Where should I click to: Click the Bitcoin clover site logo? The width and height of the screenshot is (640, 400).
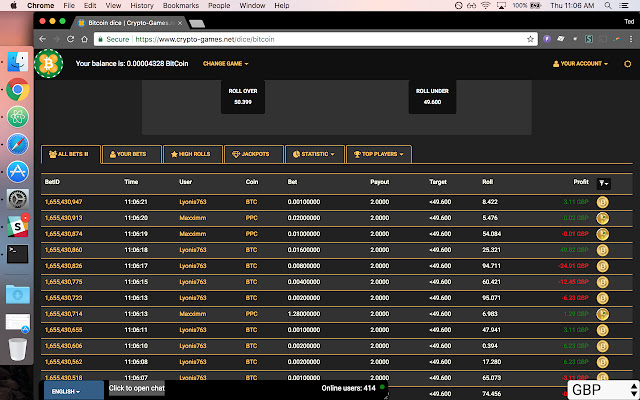[x=49, y=63]
